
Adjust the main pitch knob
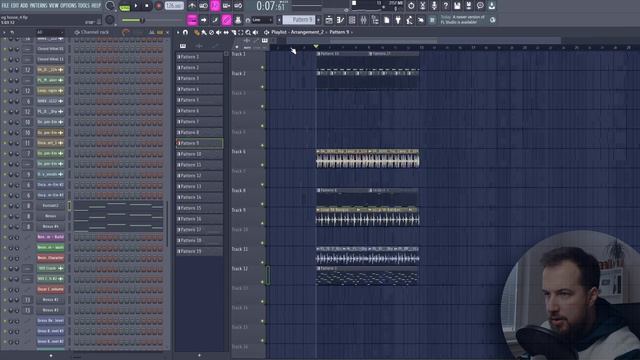pyautogui.click(x=110, y=20)
